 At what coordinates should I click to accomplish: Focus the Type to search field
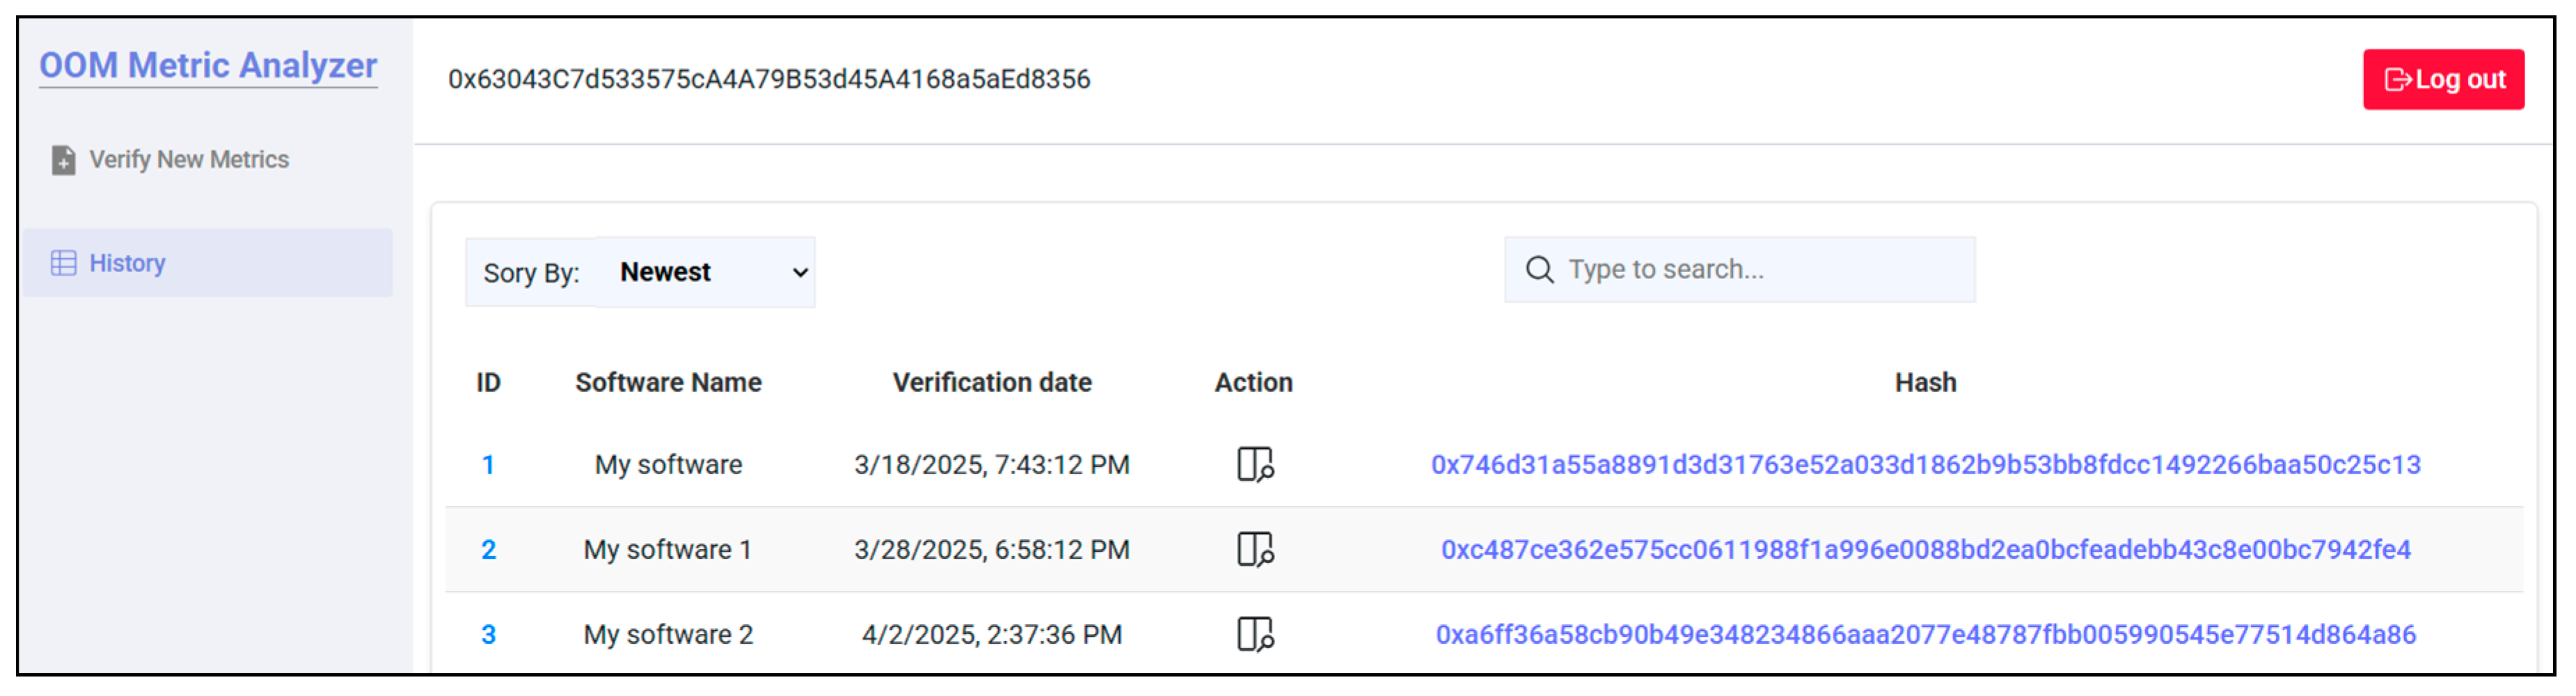pos(1760,270)
